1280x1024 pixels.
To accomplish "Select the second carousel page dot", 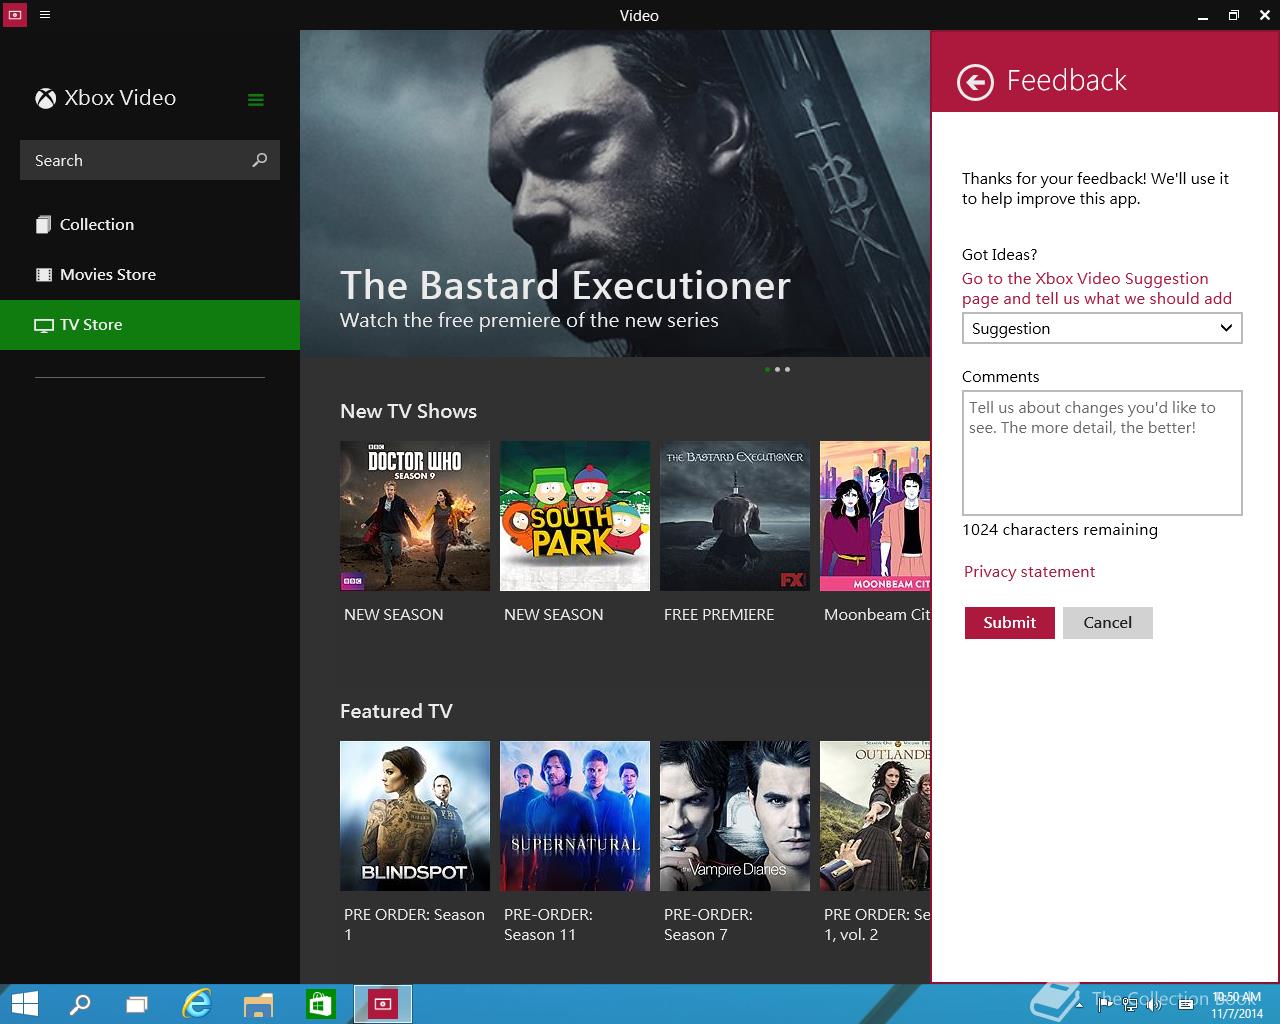I will click(x=778, y=370).
